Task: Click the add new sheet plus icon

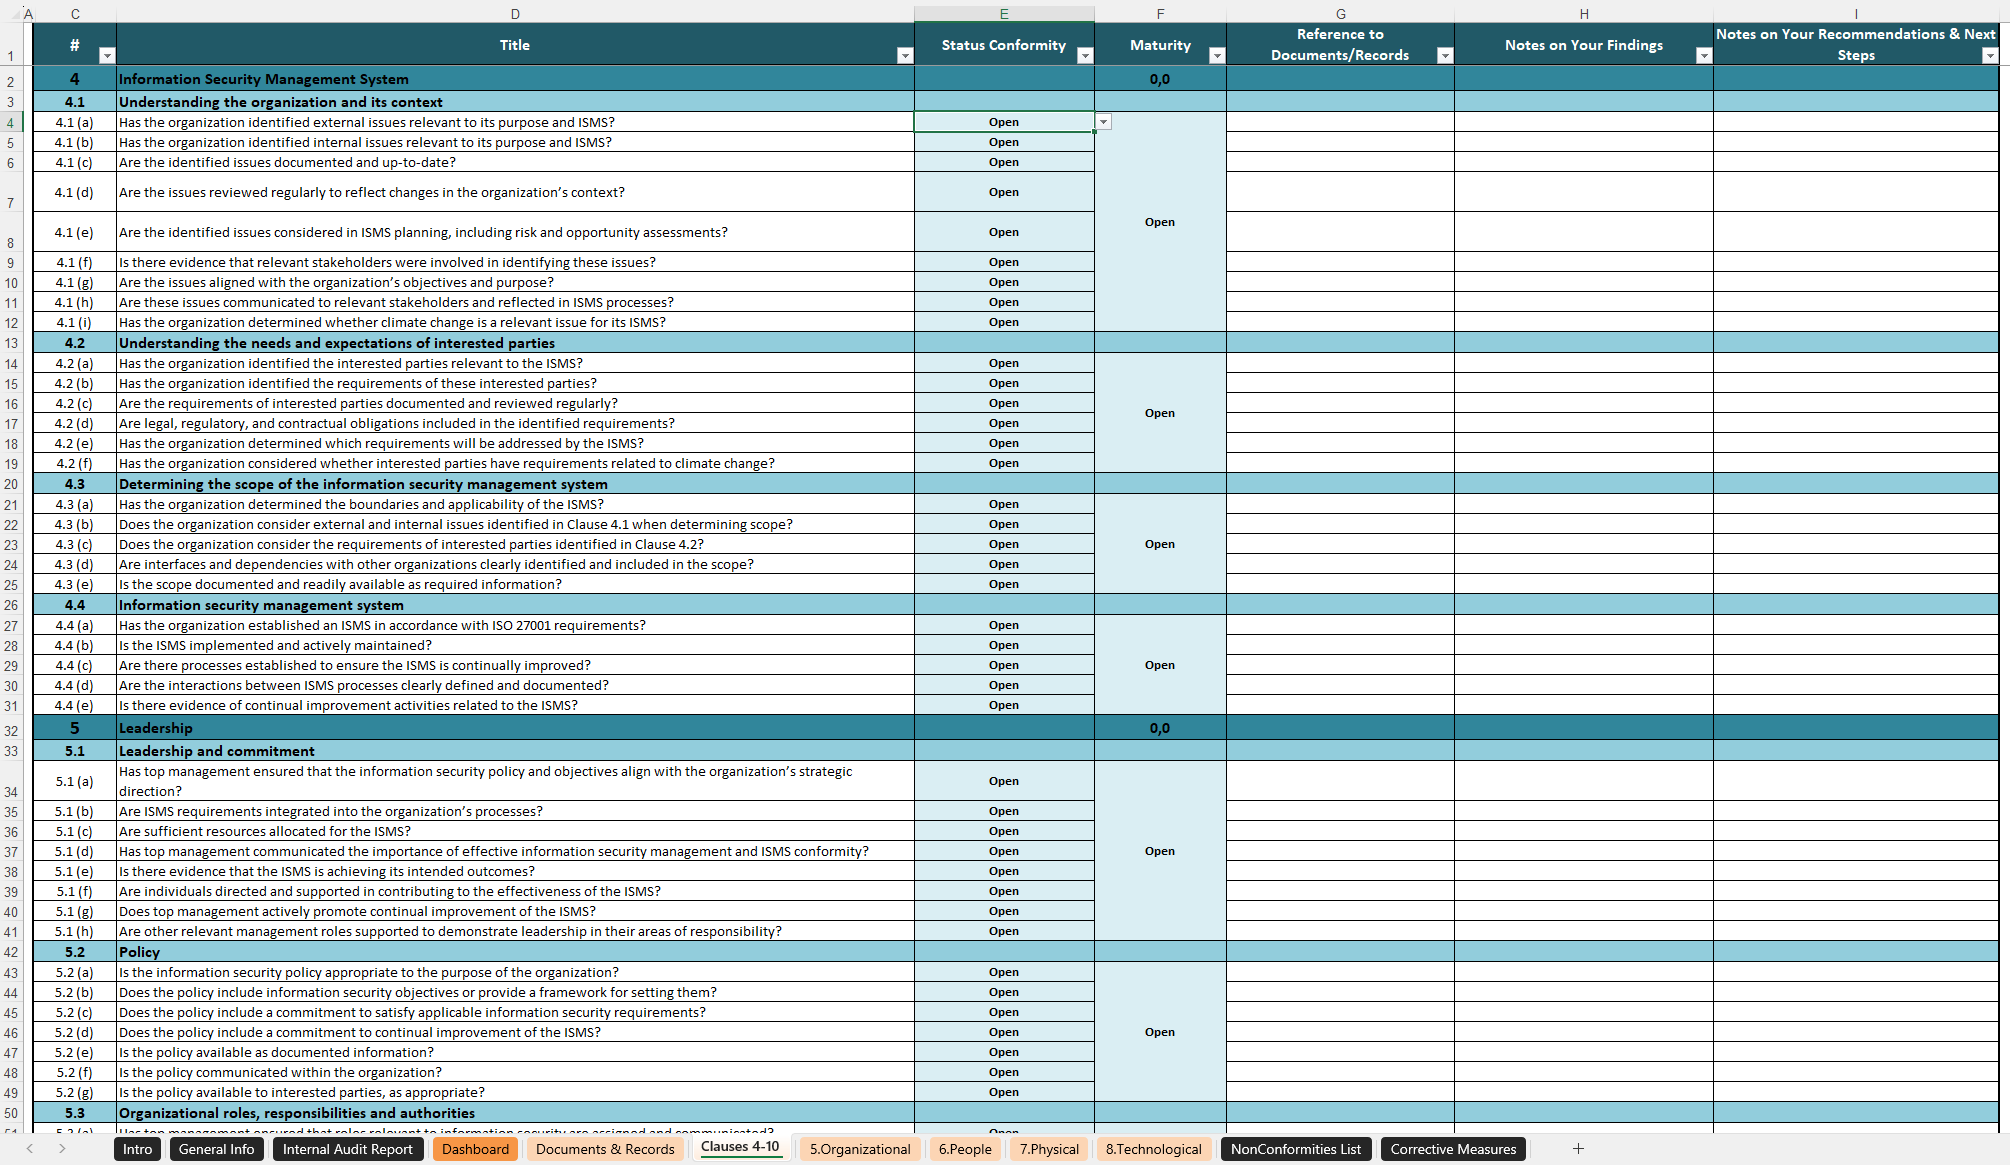Action: (x=1578, y=1148)
